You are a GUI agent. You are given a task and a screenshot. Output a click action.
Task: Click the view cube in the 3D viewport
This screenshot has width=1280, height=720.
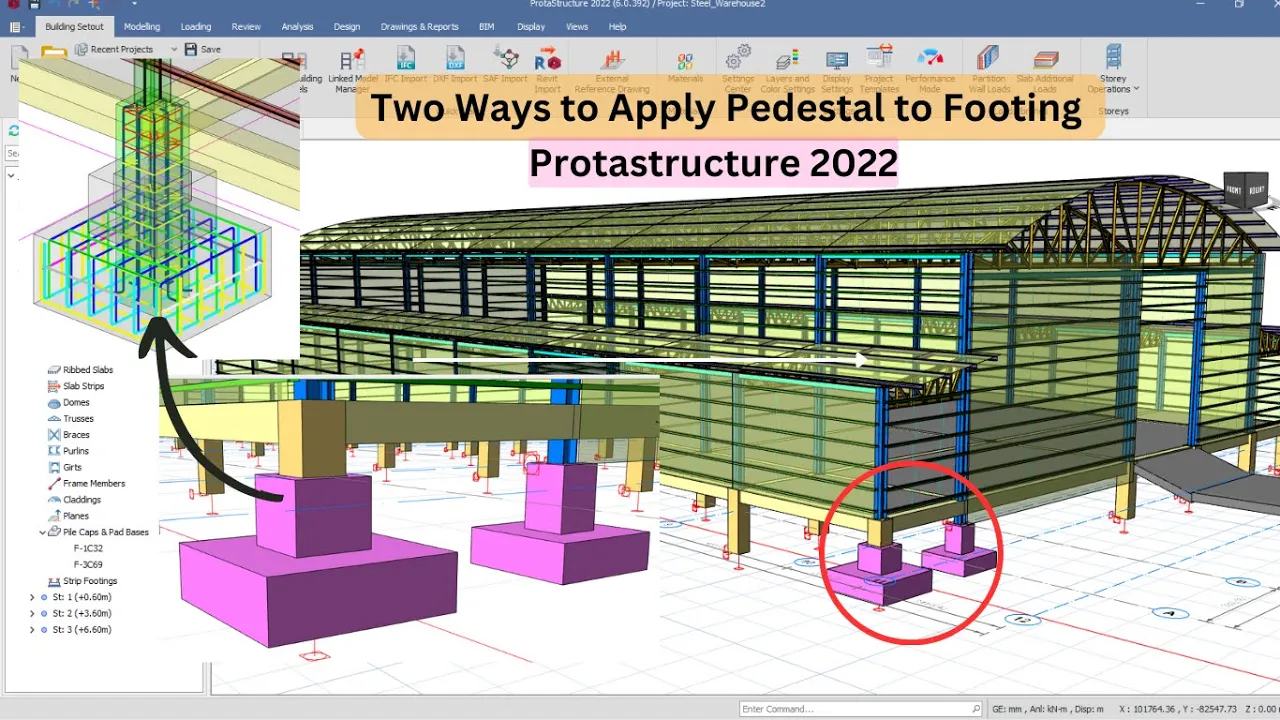(x=1244, y=190)
